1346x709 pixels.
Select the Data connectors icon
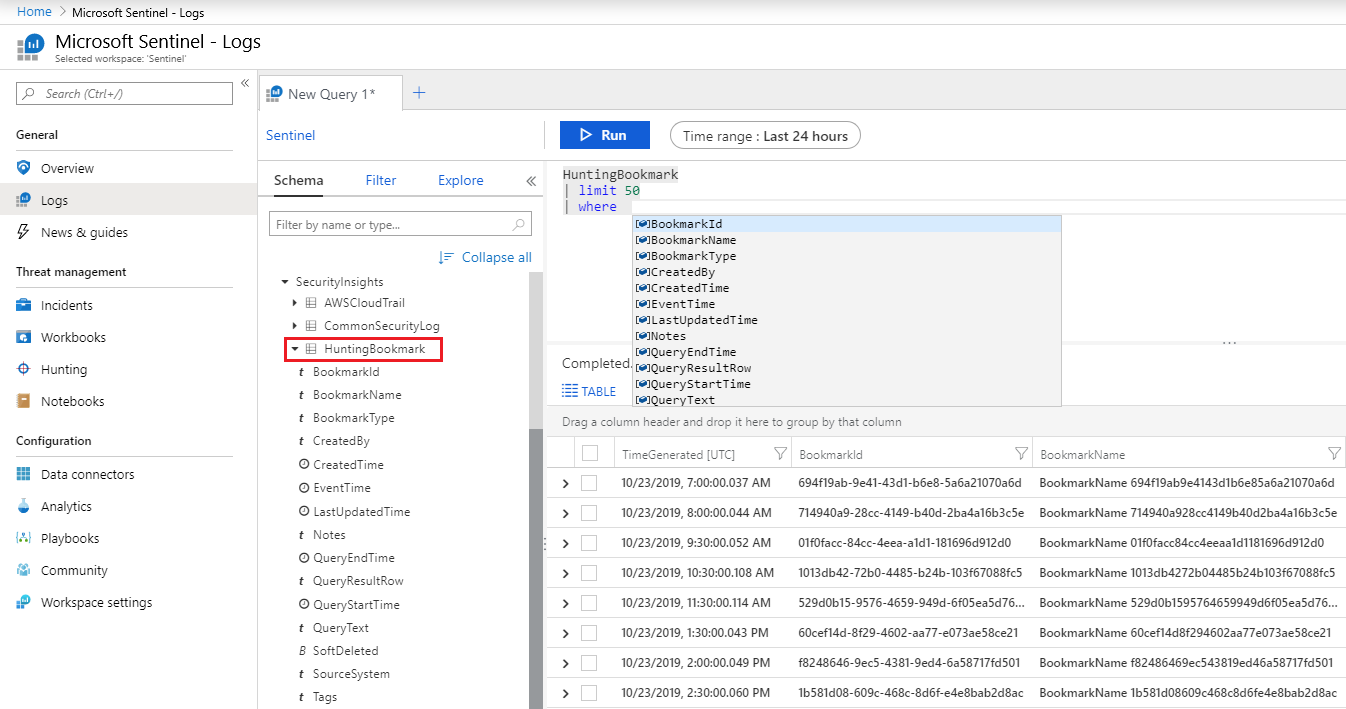point(23,474)
